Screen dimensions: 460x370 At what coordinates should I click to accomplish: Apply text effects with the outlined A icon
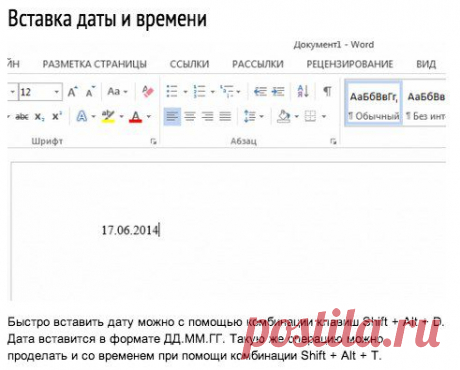pos(82,116)
